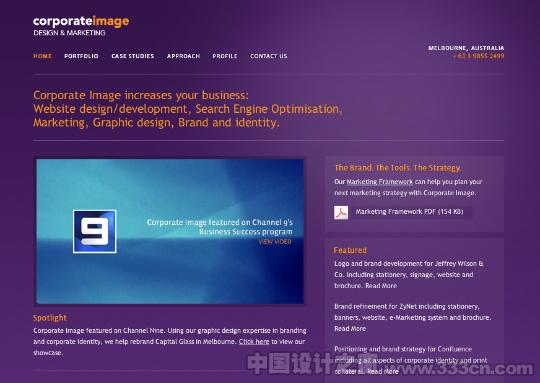This screenshot has width=540, height=383.
Task: Click the PDF file icon
Action: 341,212
